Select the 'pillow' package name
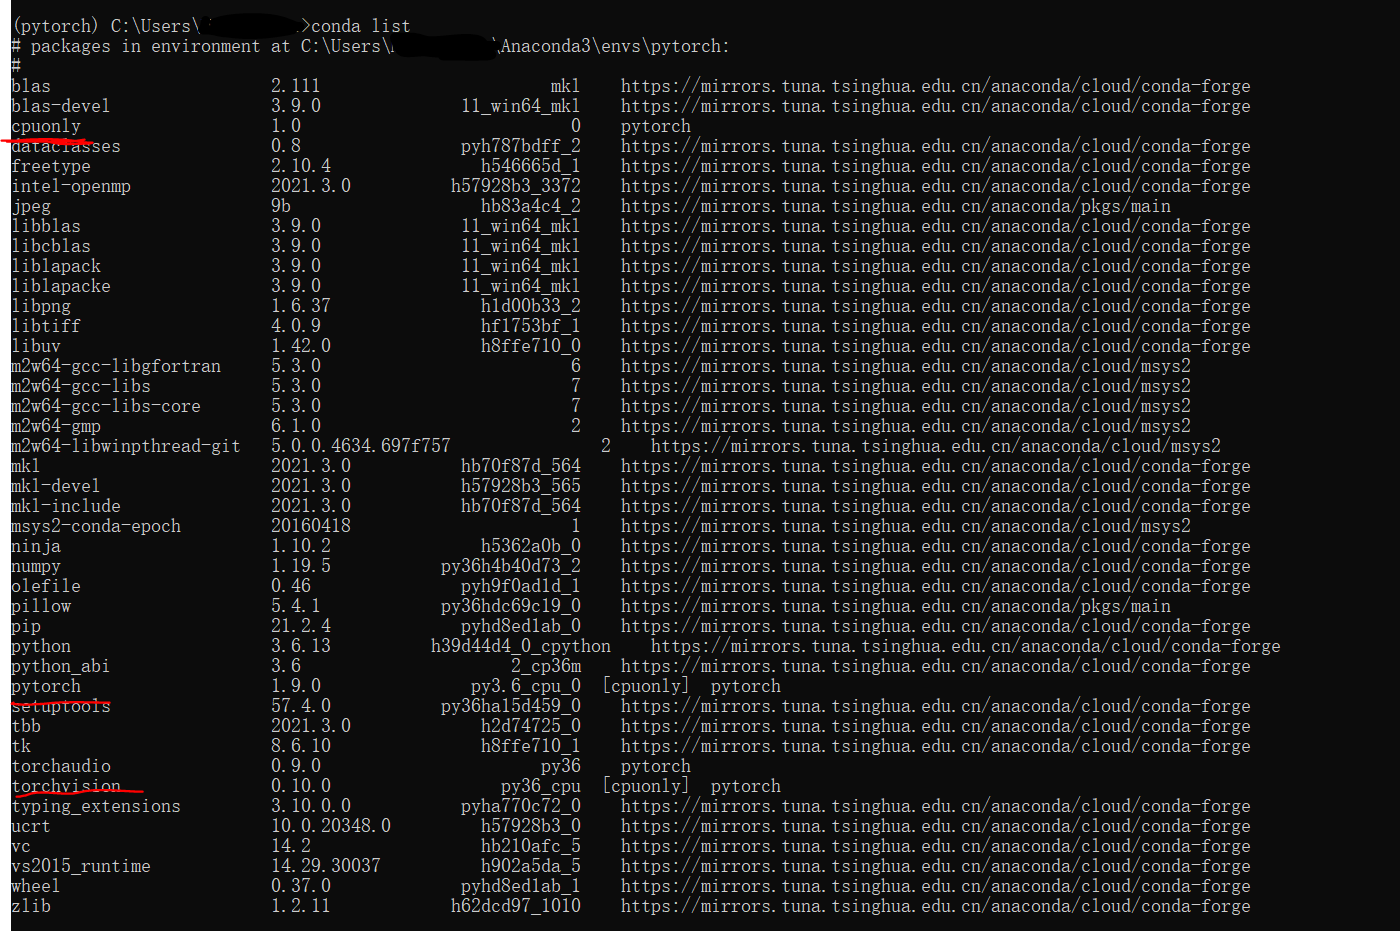The height and width of the screenshot is (931, 1400). pyautogui.click(x=41, y=606)
